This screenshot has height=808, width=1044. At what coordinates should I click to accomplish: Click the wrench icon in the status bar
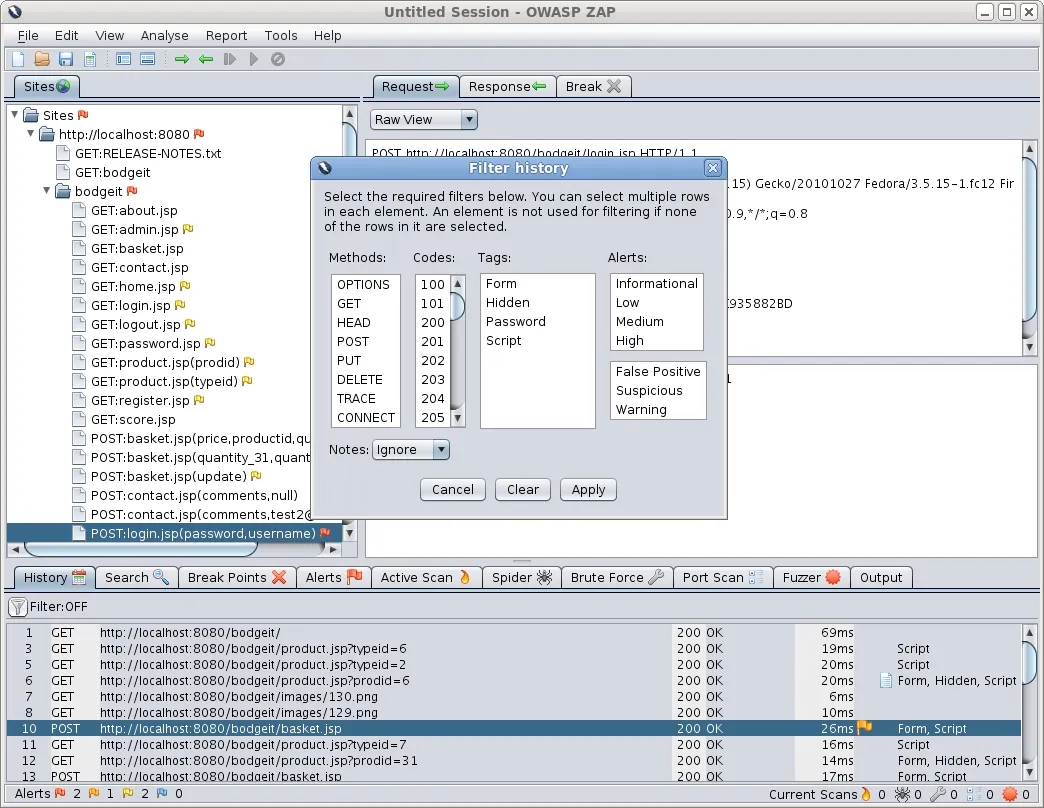pos(937,793)
